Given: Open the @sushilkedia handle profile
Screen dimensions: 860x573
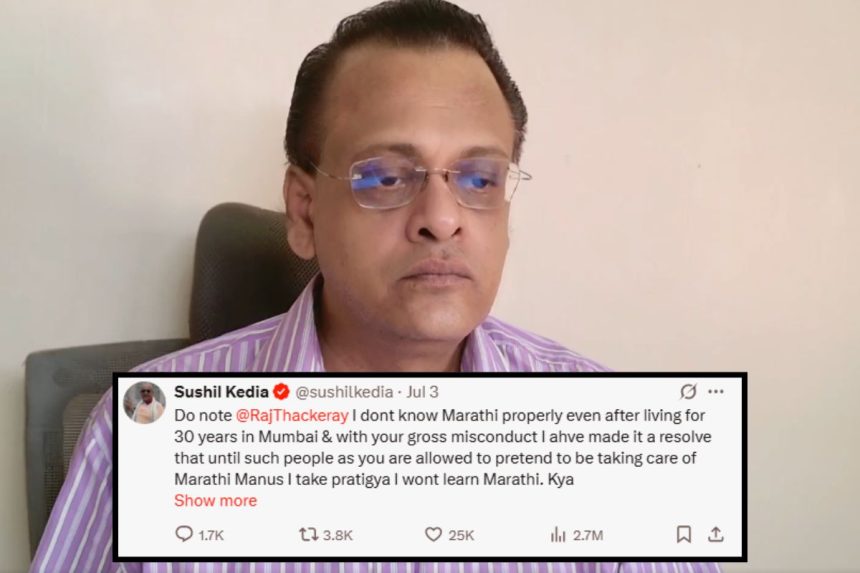Looking at the screenshot, I should click(344, 392).
